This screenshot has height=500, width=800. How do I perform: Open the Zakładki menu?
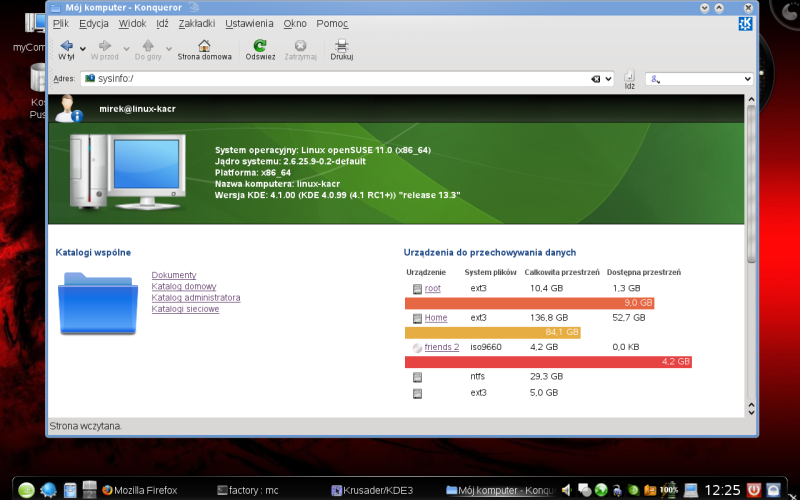coord(196,23)
